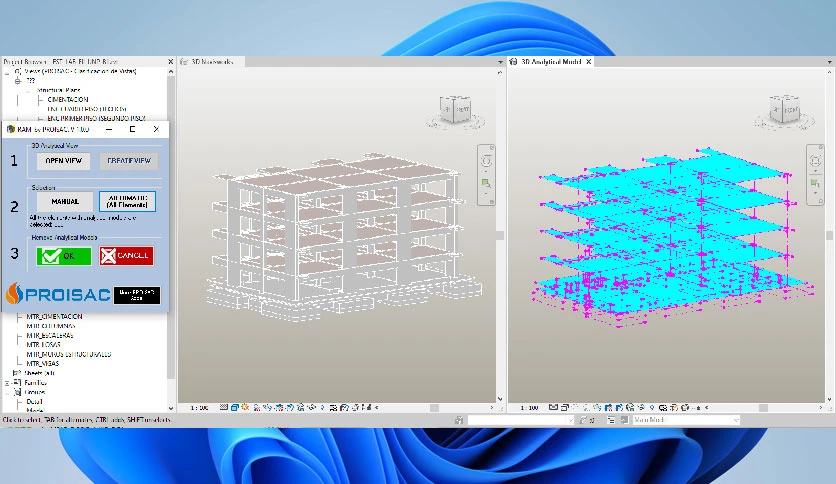
Task: Select CIMENTACION structural plan
Action: click(x=68, y=100)
